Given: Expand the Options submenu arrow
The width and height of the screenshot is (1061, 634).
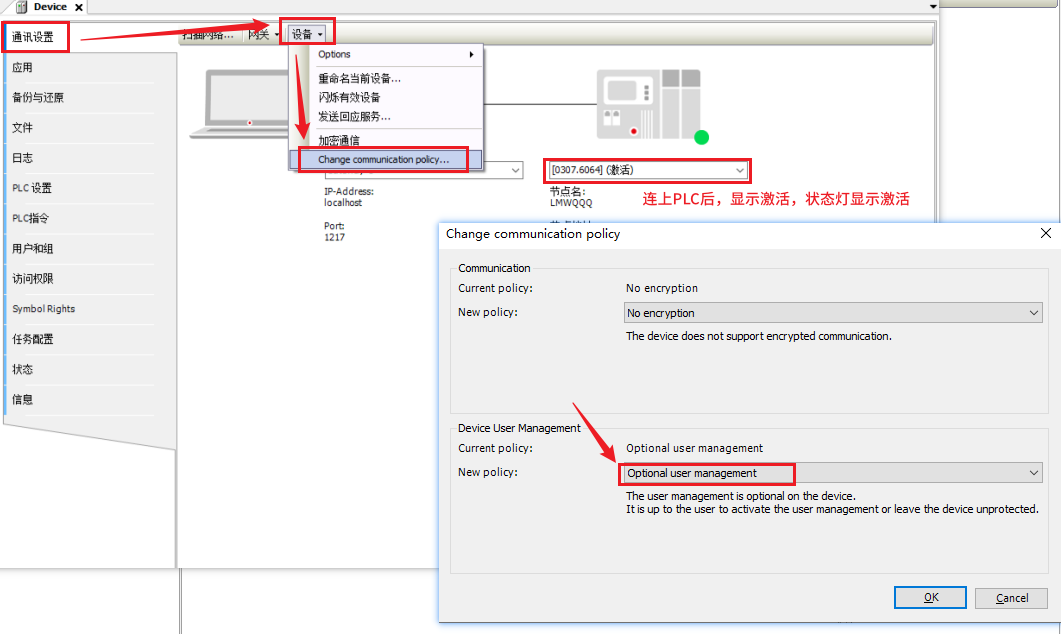Looking at the screenshot, I should click(471, 55).
